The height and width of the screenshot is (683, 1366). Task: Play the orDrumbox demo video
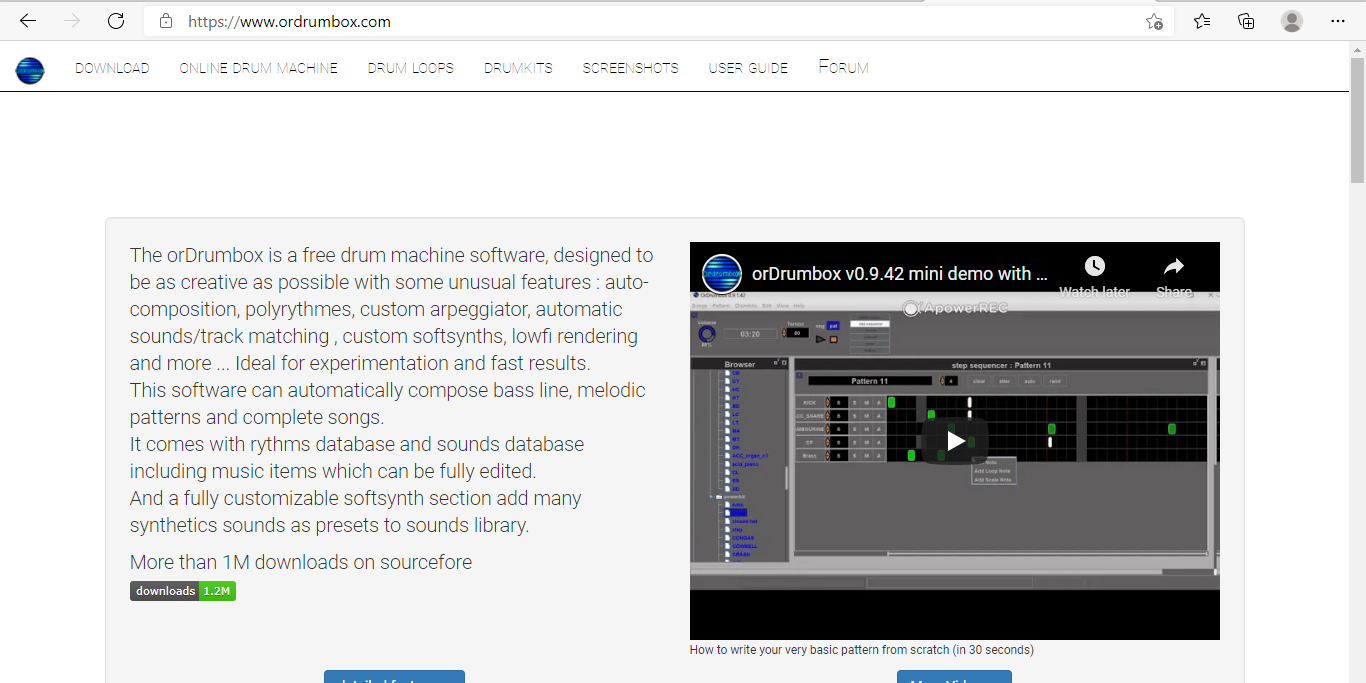pos(955,440)
